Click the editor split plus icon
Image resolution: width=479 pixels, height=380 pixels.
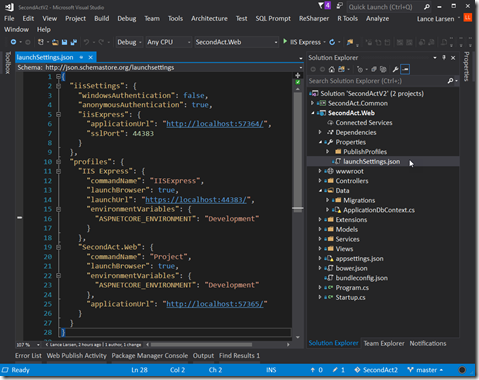click(298, 75)
